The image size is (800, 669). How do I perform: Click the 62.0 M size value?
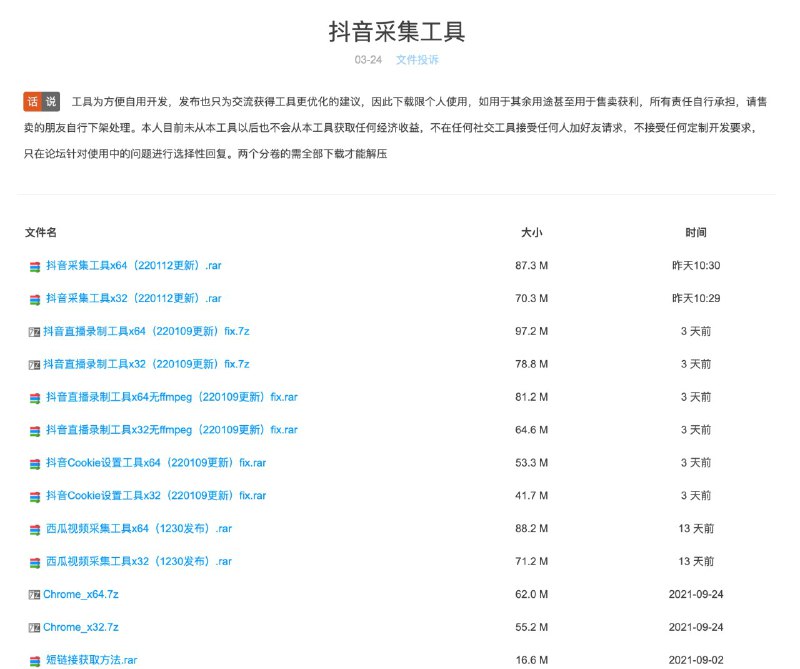531,594
